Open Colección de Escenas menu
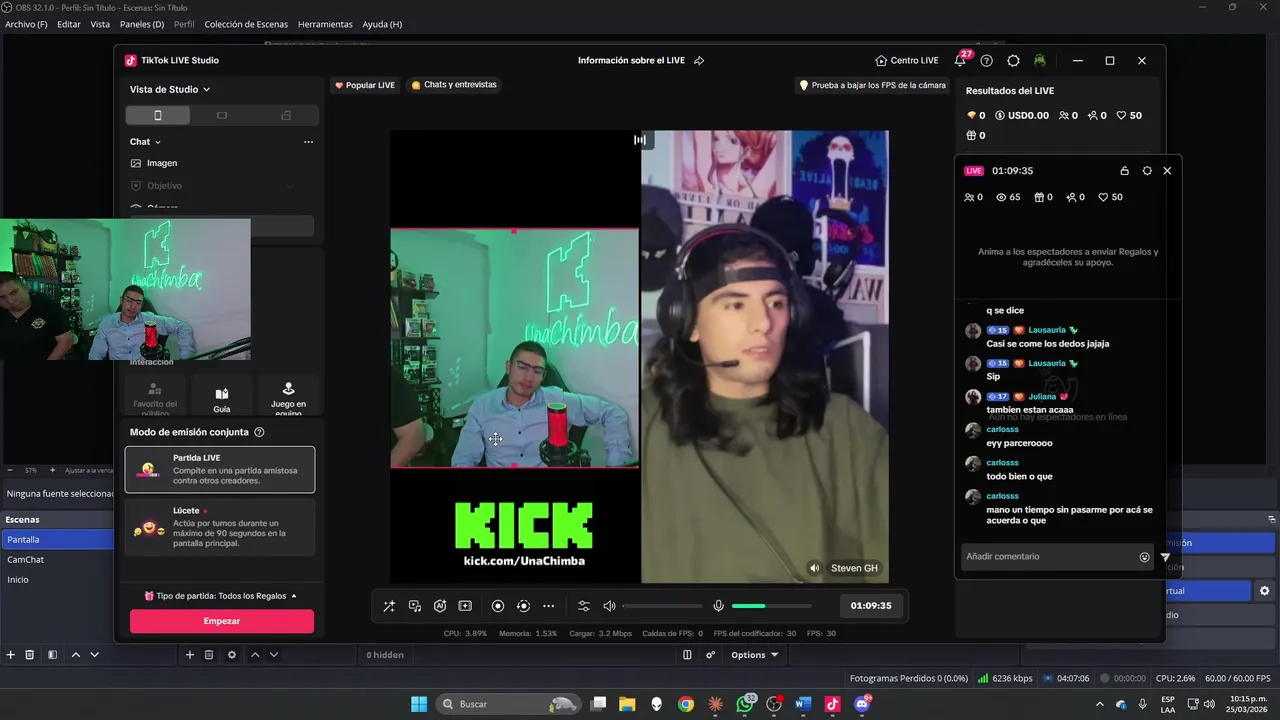The height and width of the screenshot is (720, 1280). tap(246, 24)
